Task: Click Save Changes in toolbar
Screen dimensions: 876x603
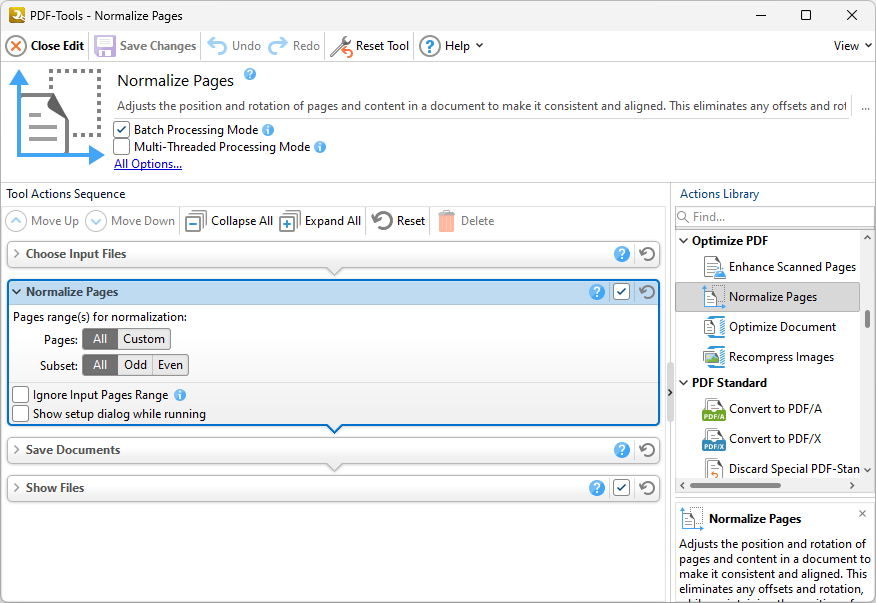Action: [145, 46]
